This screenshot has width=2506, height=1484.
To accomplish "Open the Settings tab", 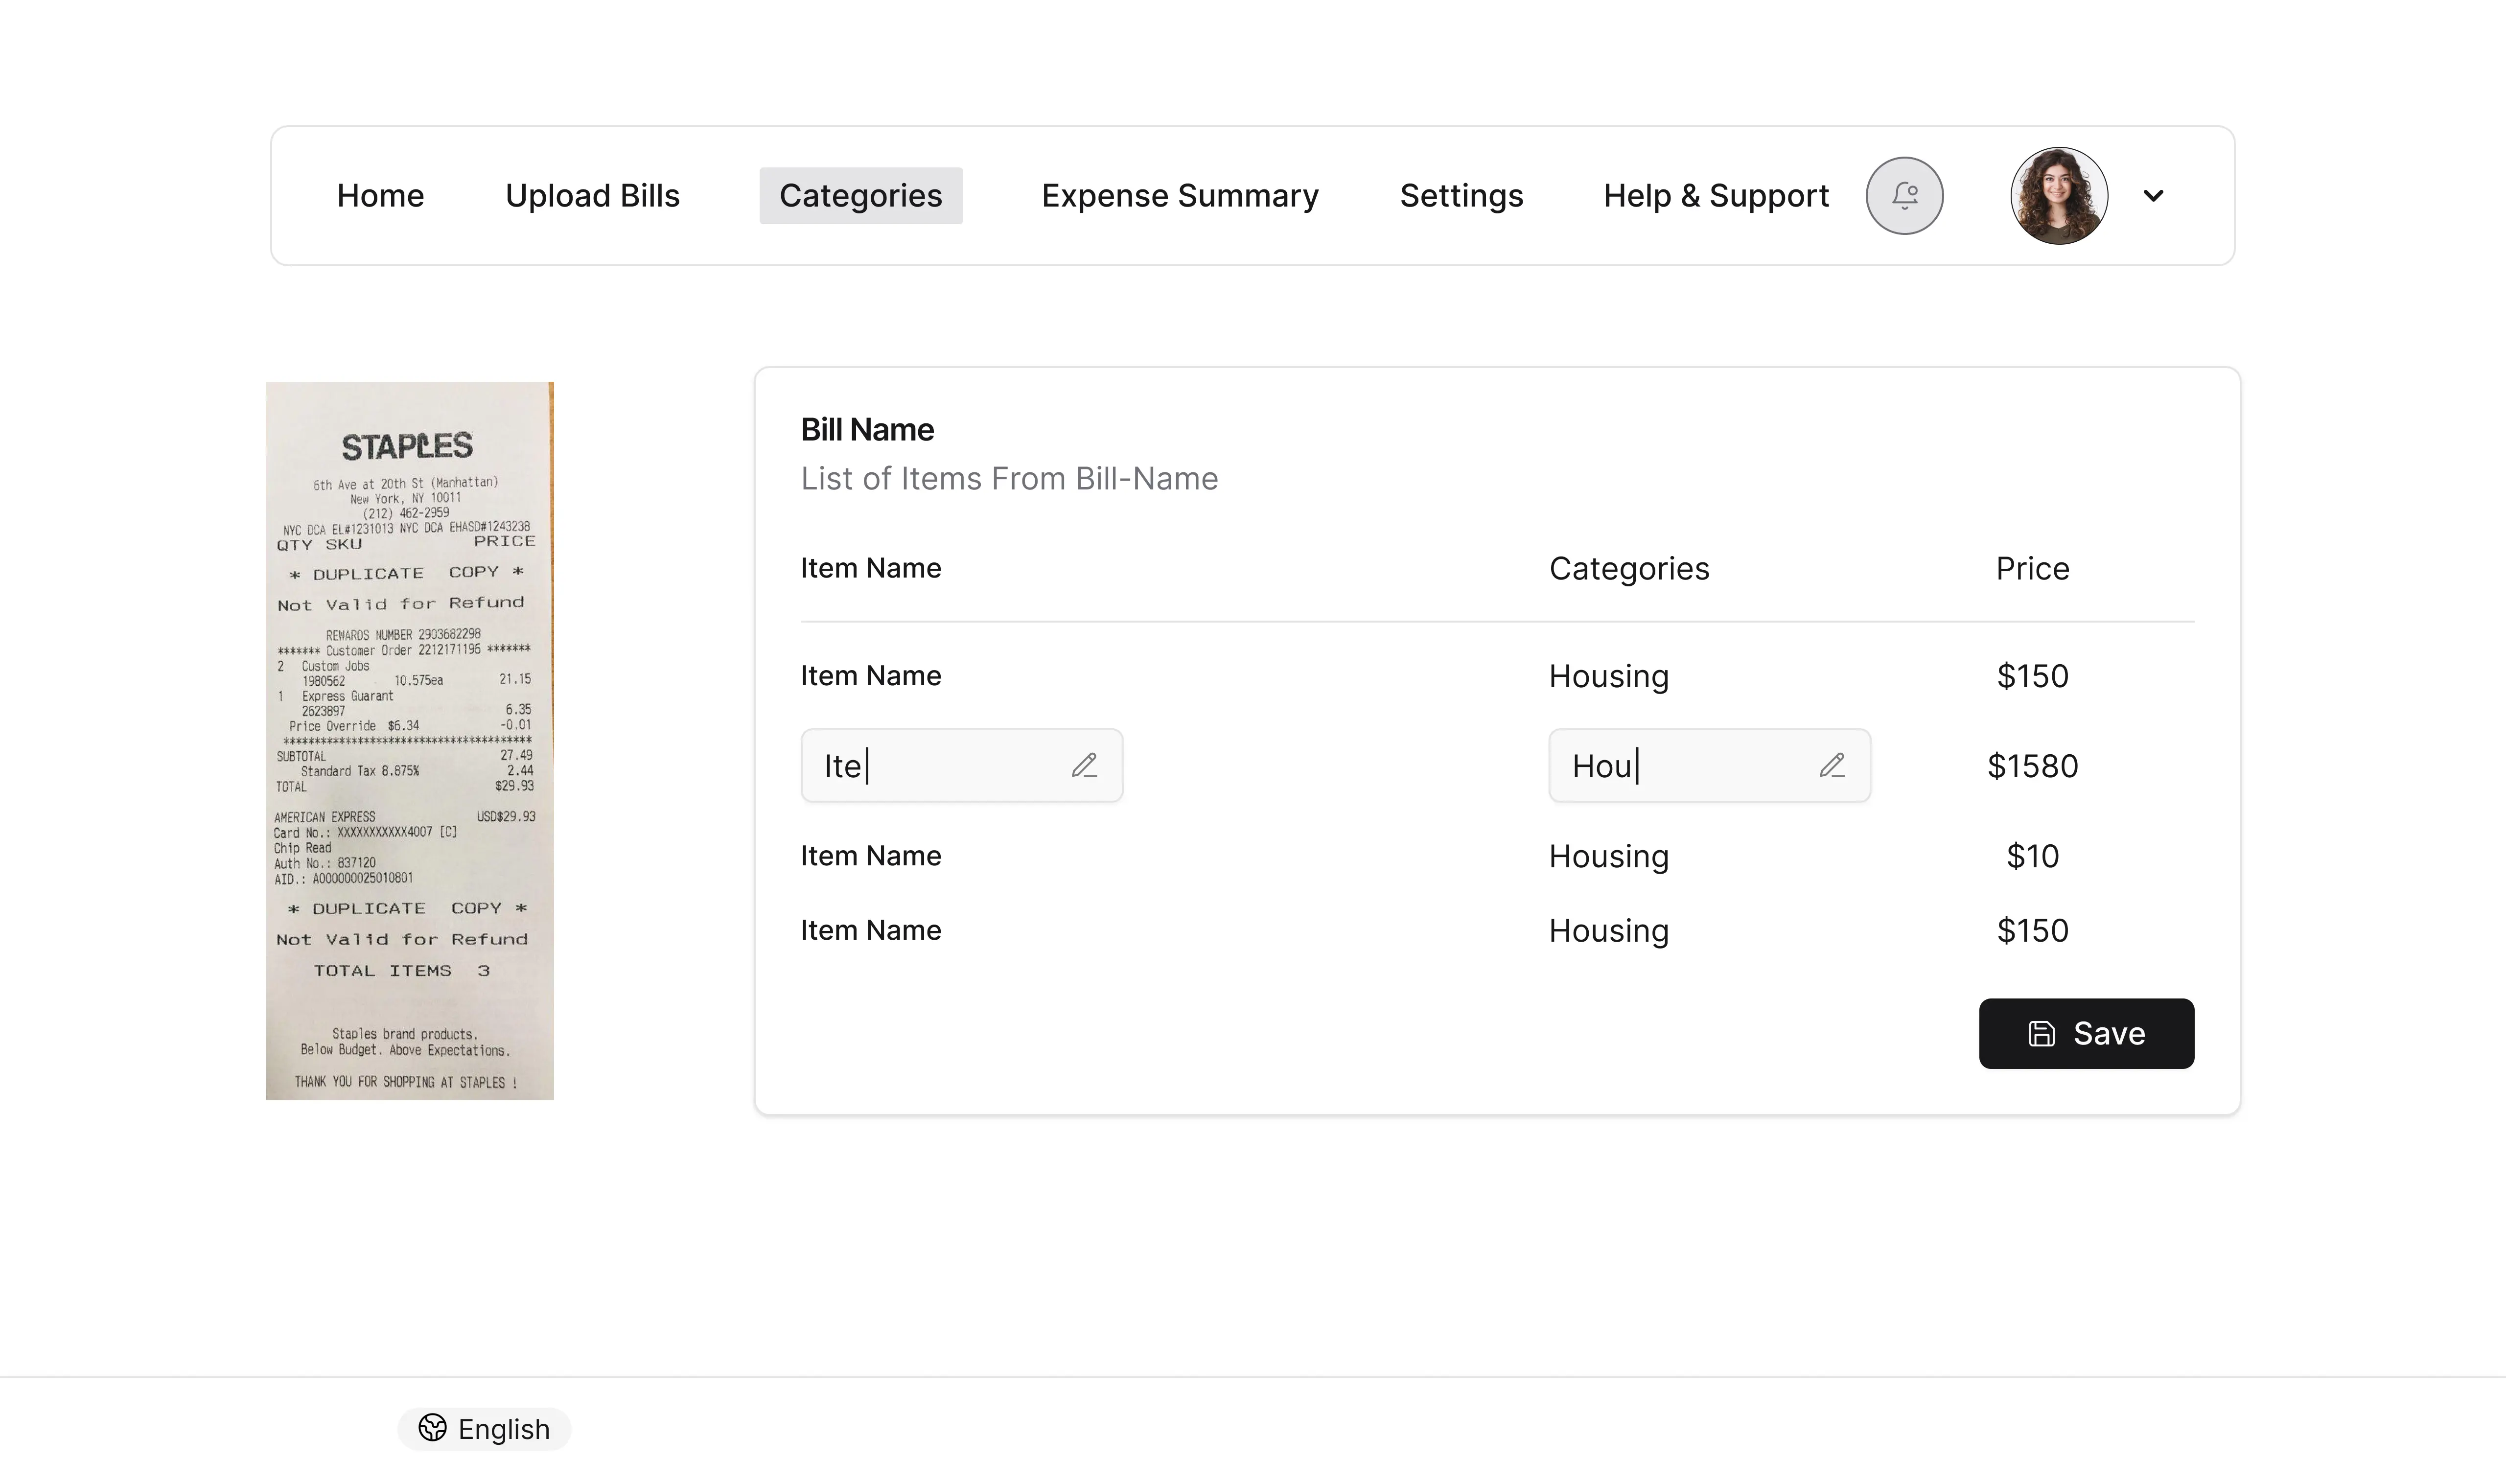I will click(1461, 196).
